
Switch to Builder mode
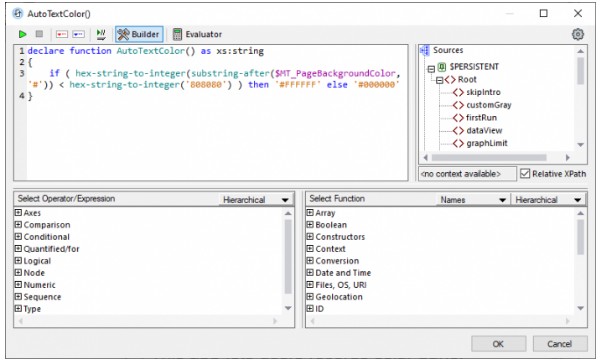[139, 34]
